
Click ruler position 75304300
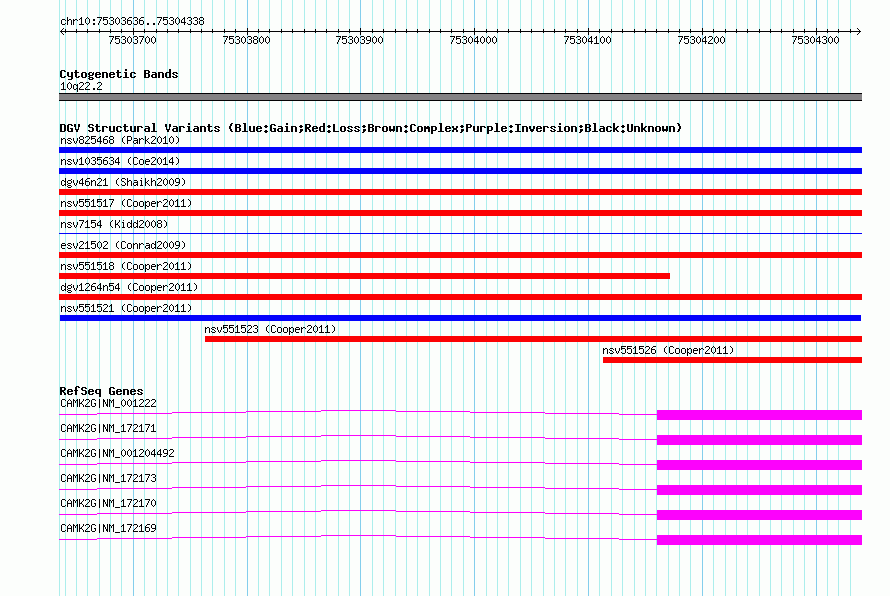click(815, 40)
